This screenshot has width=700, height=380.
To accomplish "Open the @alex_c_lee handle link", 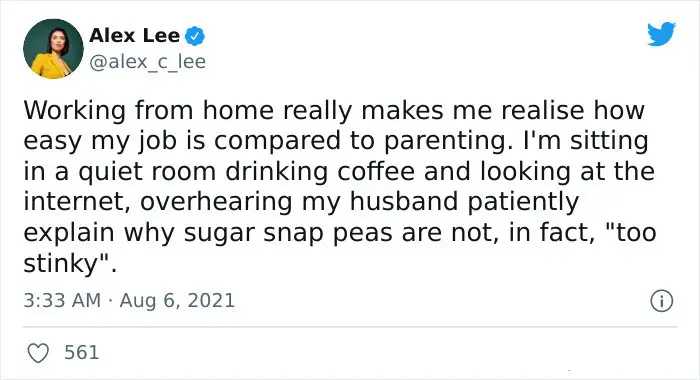I will click(x=147, y=62).
